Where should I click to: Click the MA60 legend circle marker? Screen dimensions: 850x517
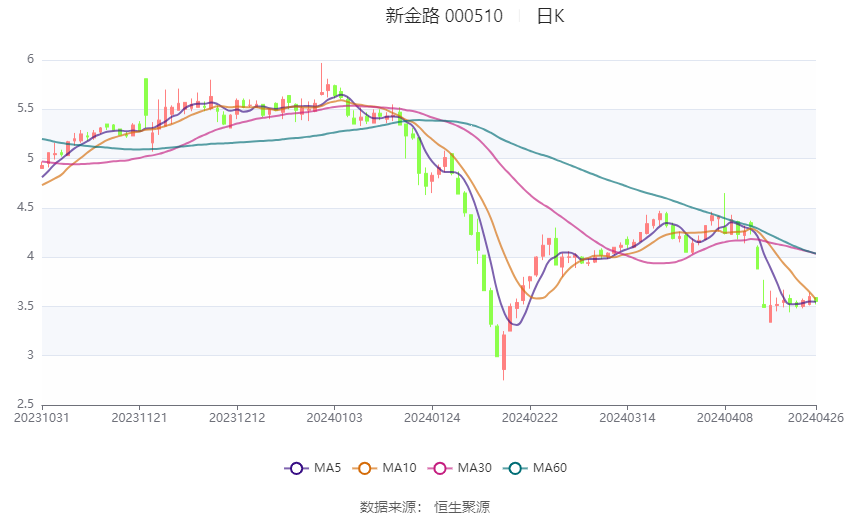point(517,467)
